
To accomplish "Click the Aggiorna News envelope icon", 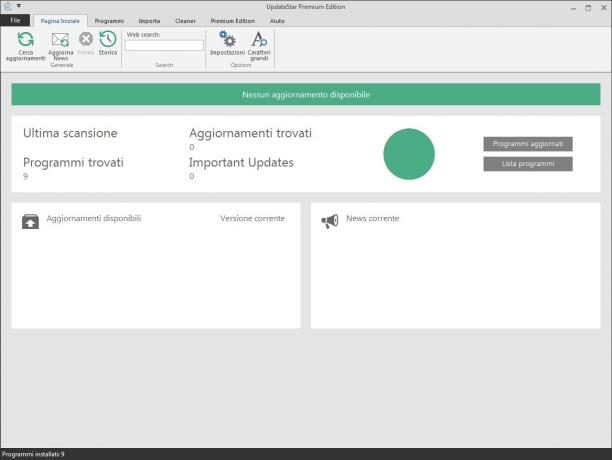I will [x=60, y=40].
